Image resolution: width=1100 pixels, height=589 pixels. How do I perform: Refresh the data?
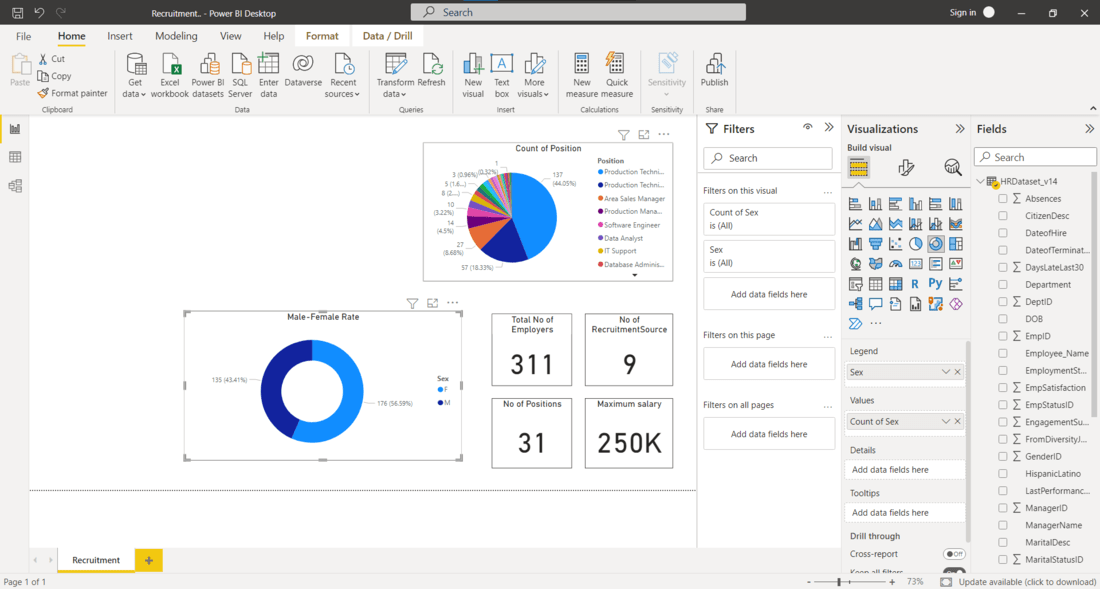[x=431, y=70]
